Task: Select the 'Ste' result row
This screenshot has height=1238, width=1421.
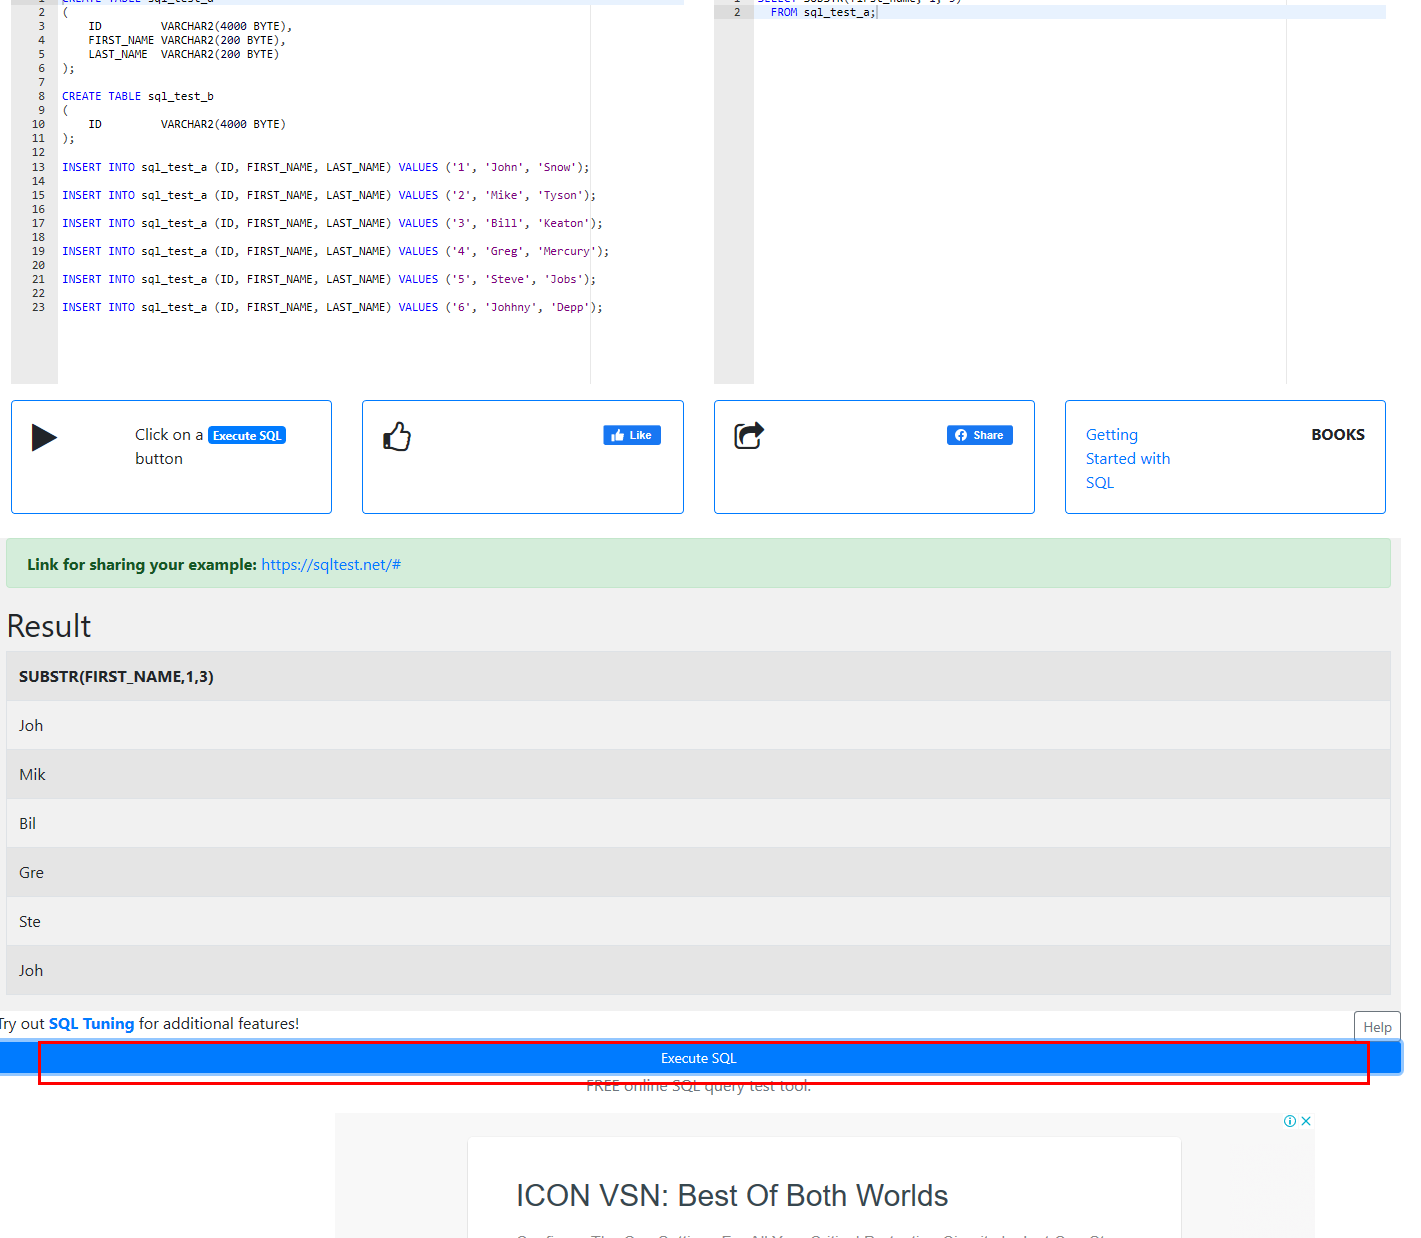Action: 698,921
